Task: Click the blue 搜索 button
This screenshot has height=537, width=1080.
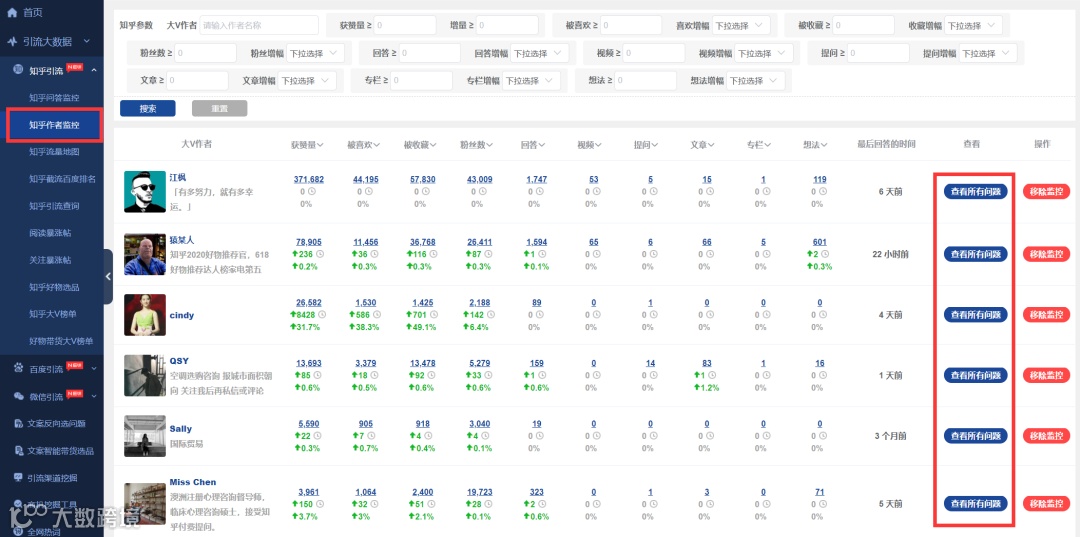Action: pos(147,108)
